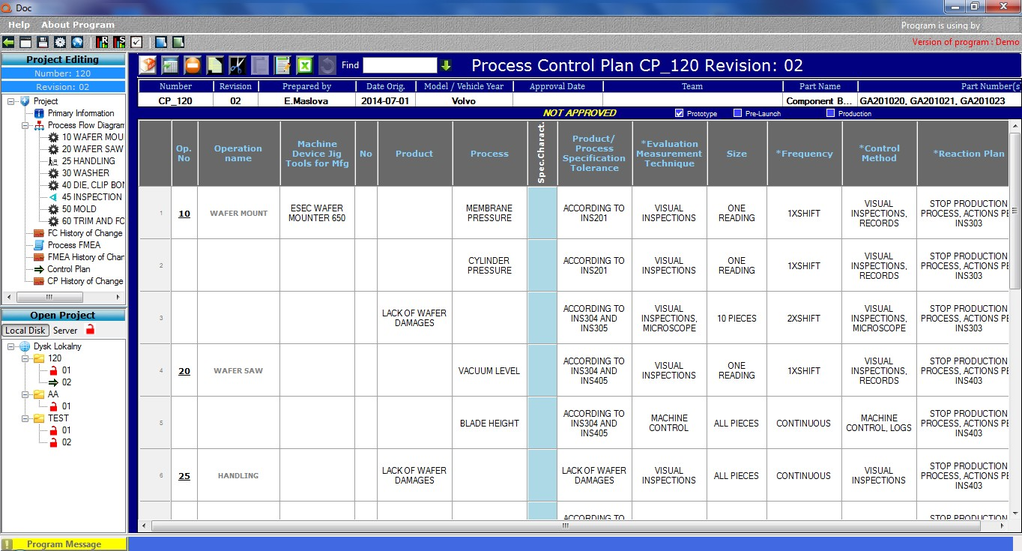The width and height of the screenshot is (1022, 551).
Task: Toggle the Pre-Launch checkbox
Action: pyautogui.click(x=737, y=113)
